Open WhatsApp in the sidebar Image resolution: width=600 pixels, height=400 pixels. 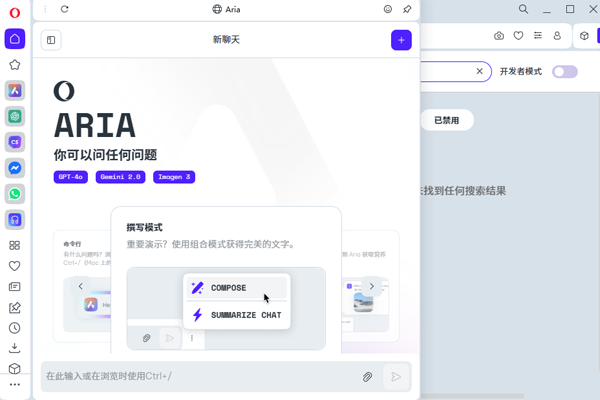coord(15,194)
